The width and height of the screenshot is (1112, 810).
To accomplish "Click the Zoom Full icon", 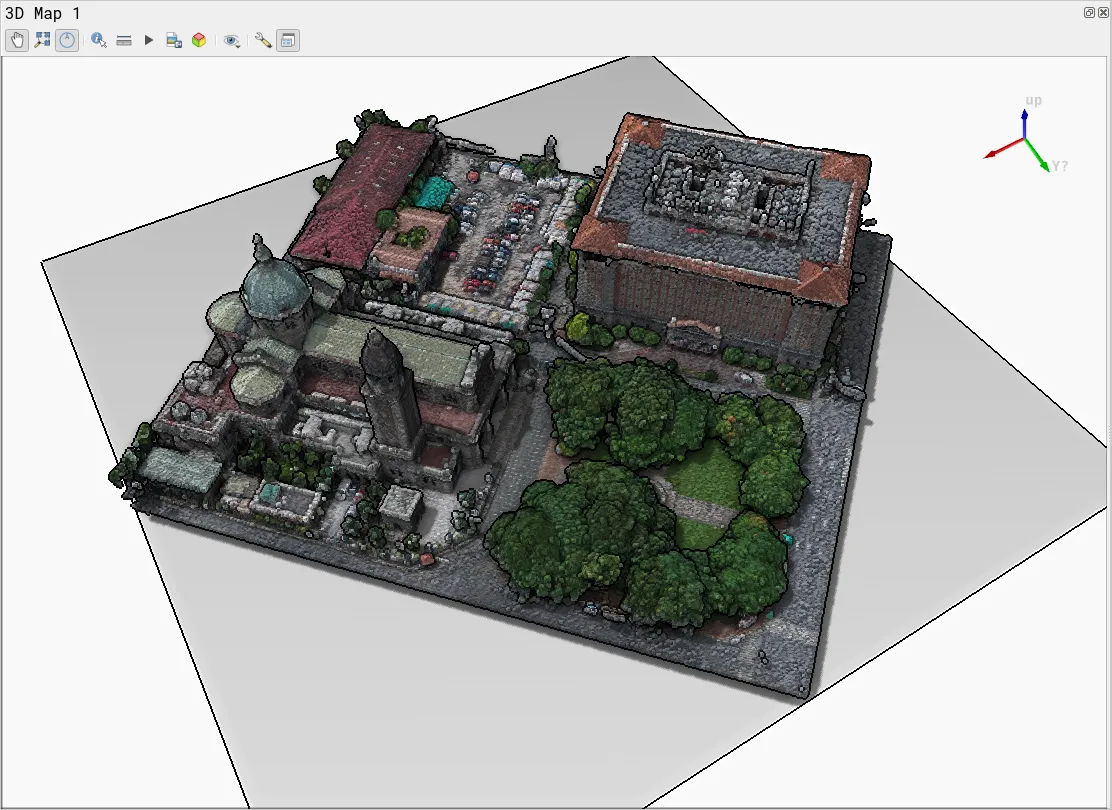I will pyautogui.click(x=41, y=40).
